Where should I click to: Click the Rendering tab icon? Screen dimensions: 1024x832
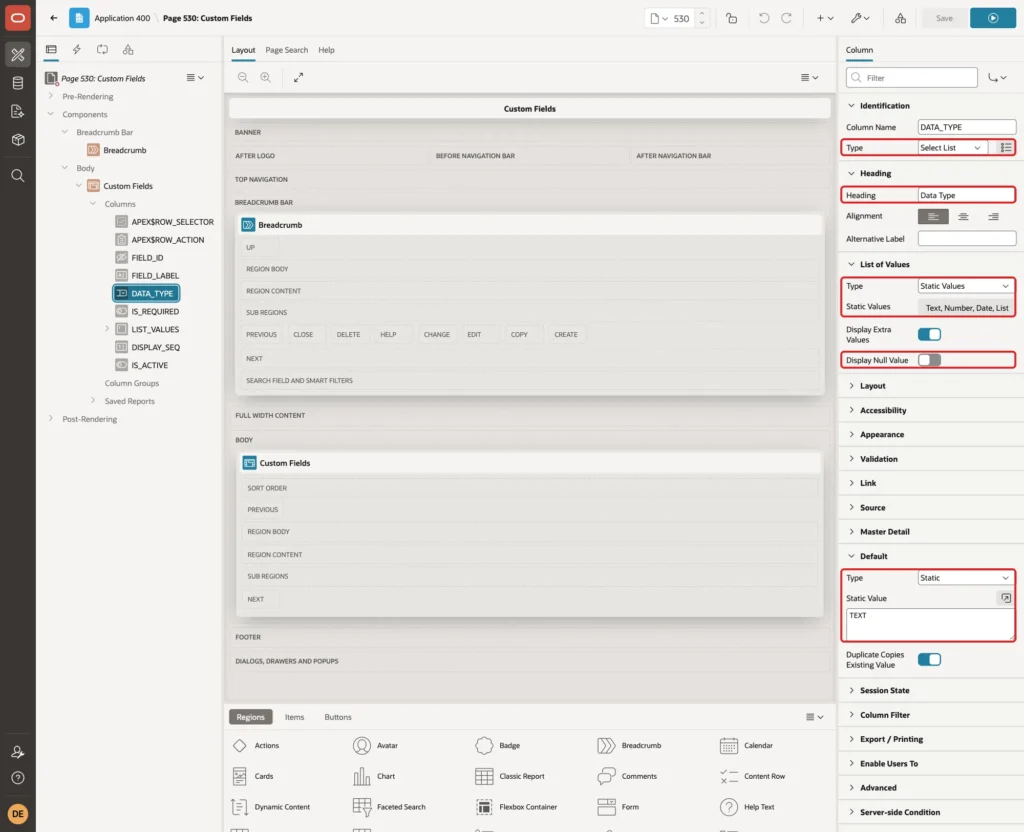pos(51,50)
